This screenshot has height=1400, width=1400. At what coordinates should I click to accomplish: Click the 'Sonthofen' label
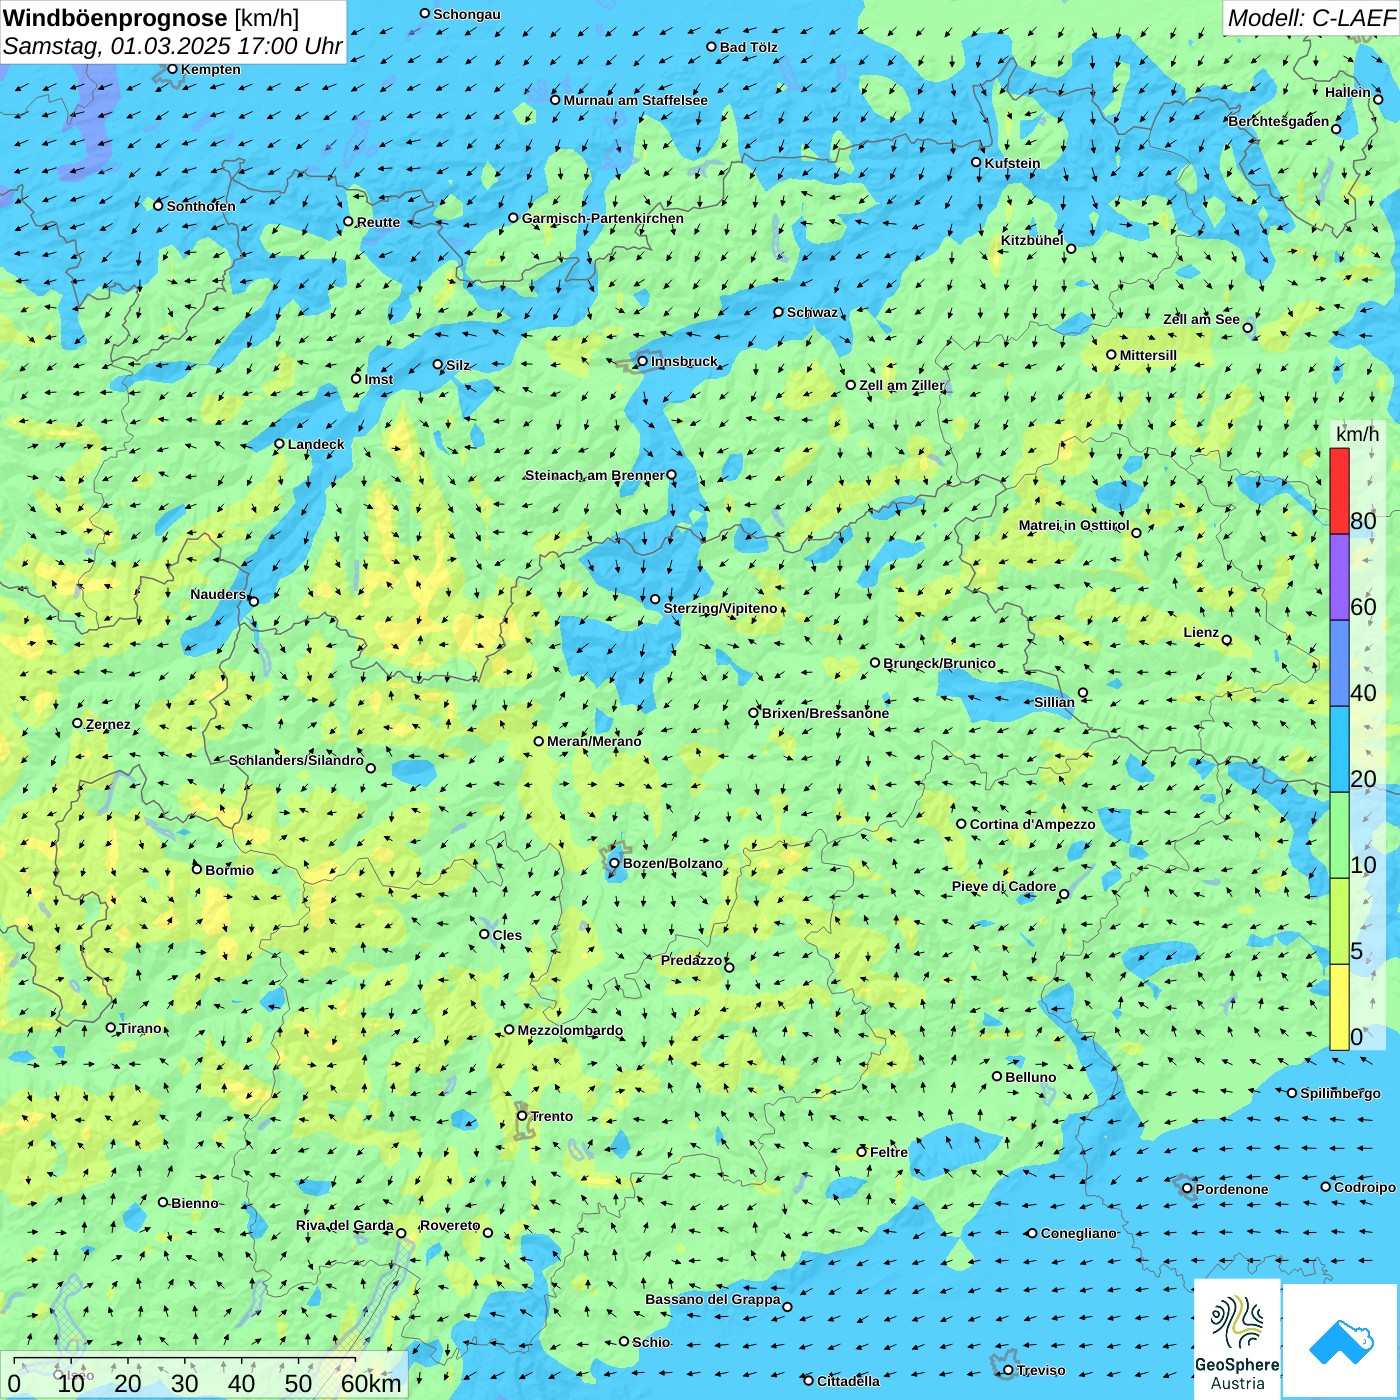coord(201,206)
